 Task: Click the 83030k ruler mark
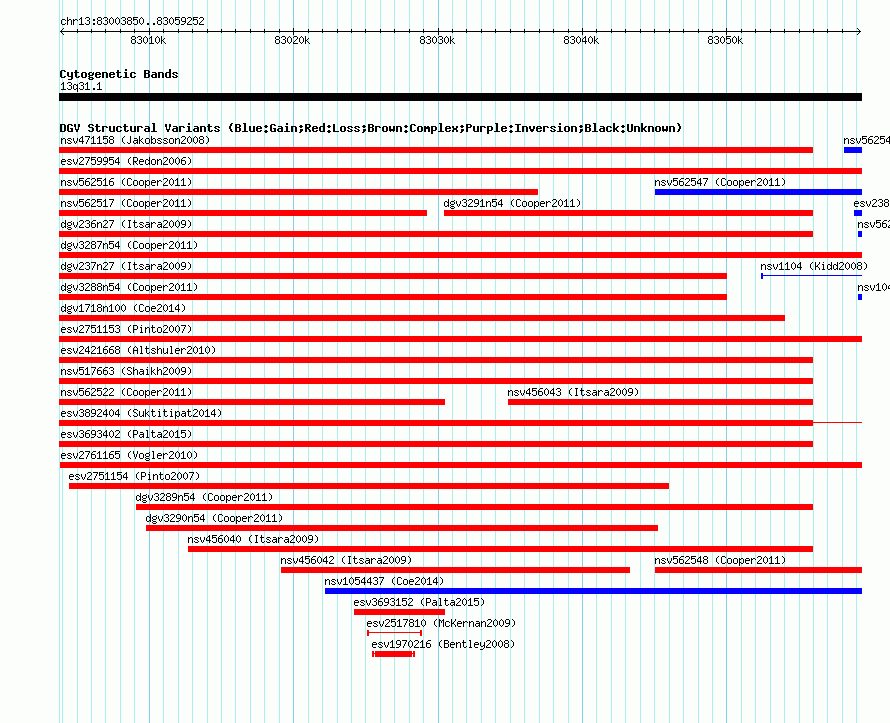[437, 40]
